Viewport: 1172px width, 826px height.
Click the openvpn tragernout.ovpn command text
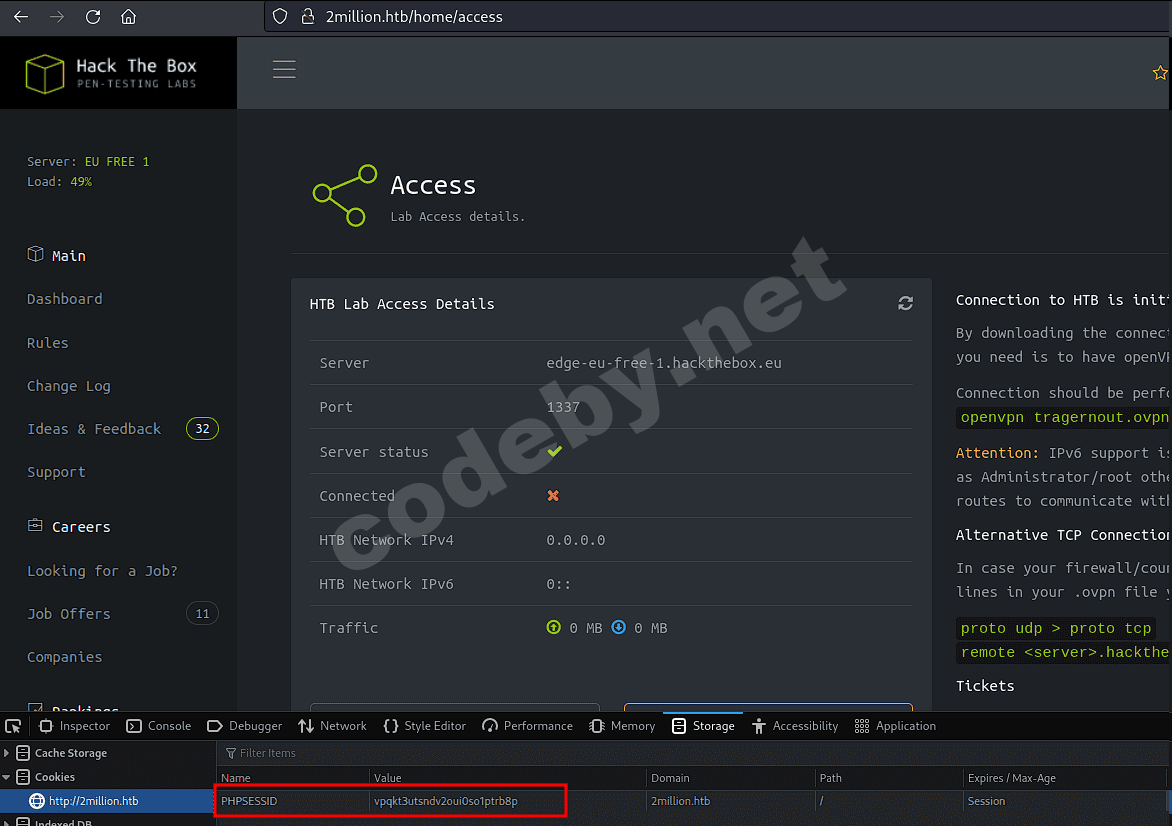(x=1064, y=417)
